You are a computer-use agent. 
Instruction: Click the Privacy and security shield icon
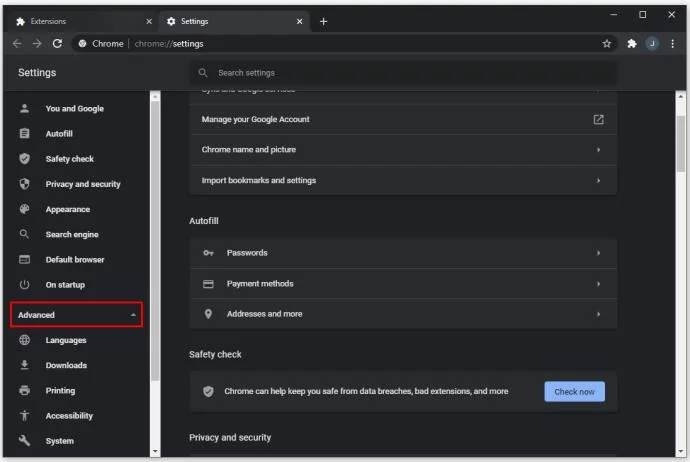pyautogui.click(x=25, y=184)
